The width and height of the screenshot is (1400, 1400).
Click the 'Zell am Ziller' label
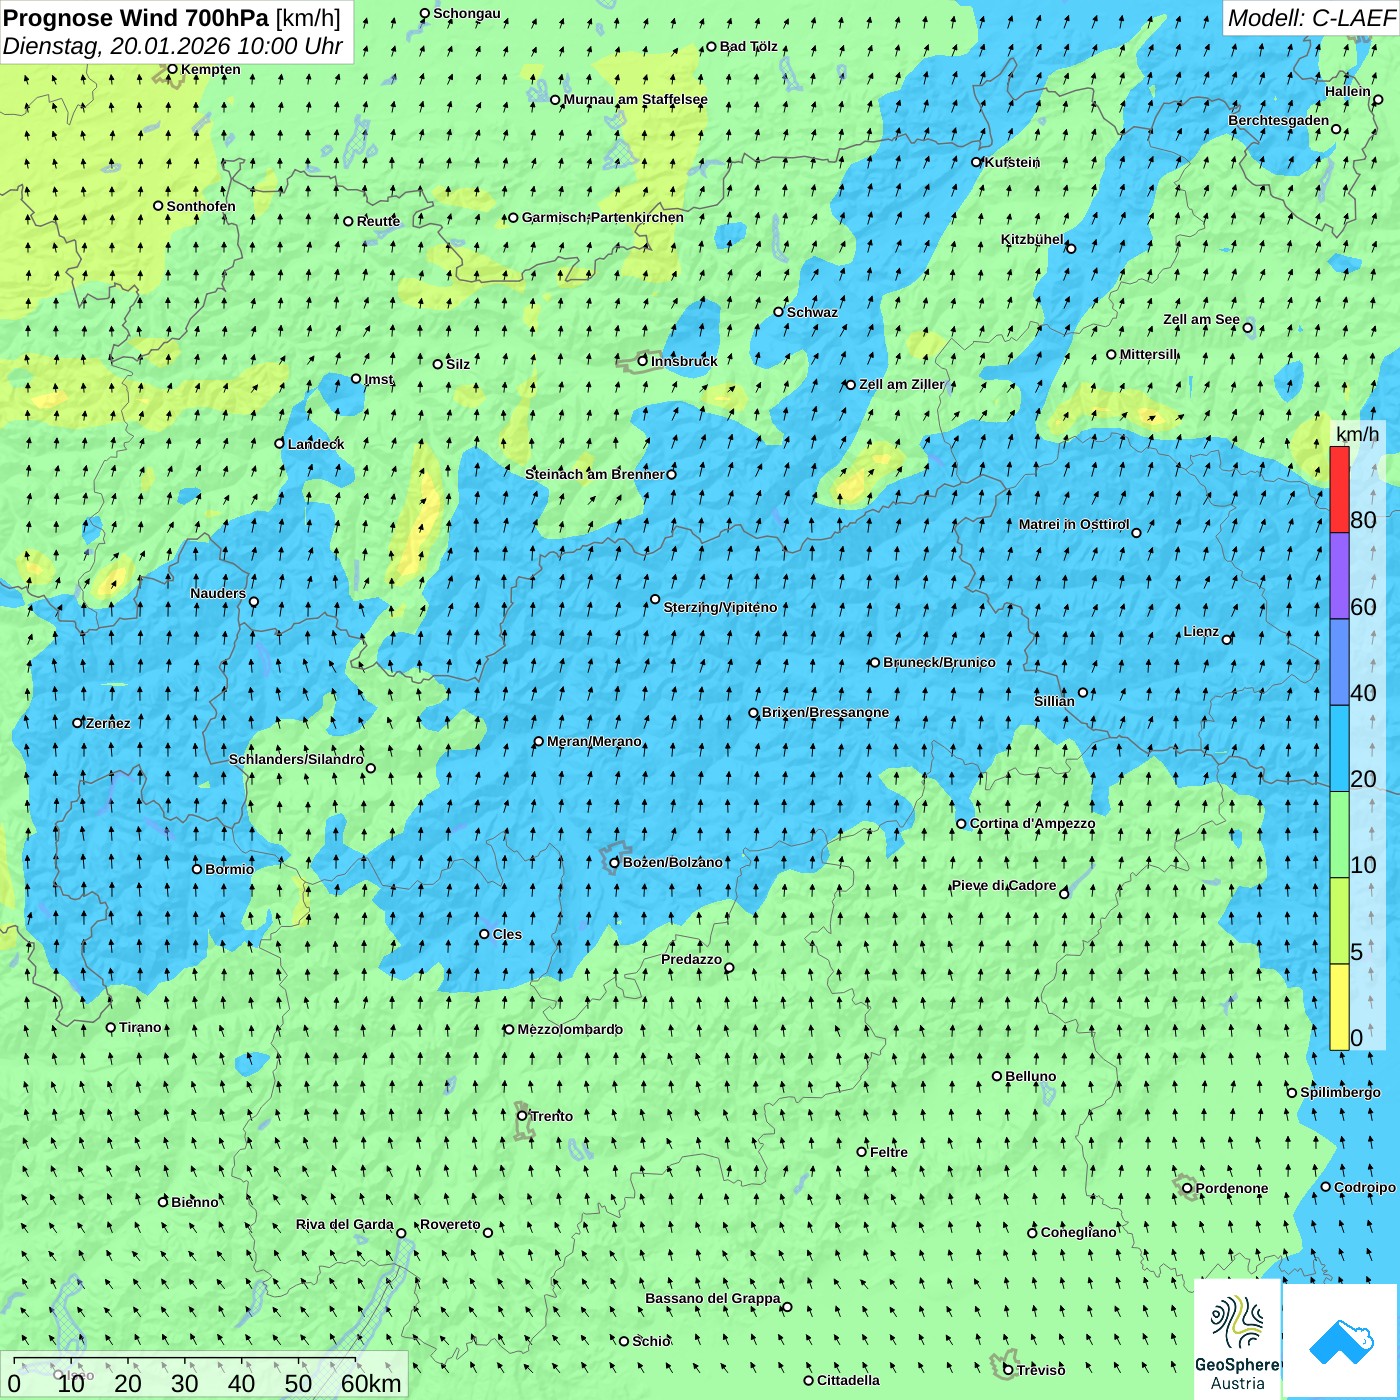click(x=902, y=384)
